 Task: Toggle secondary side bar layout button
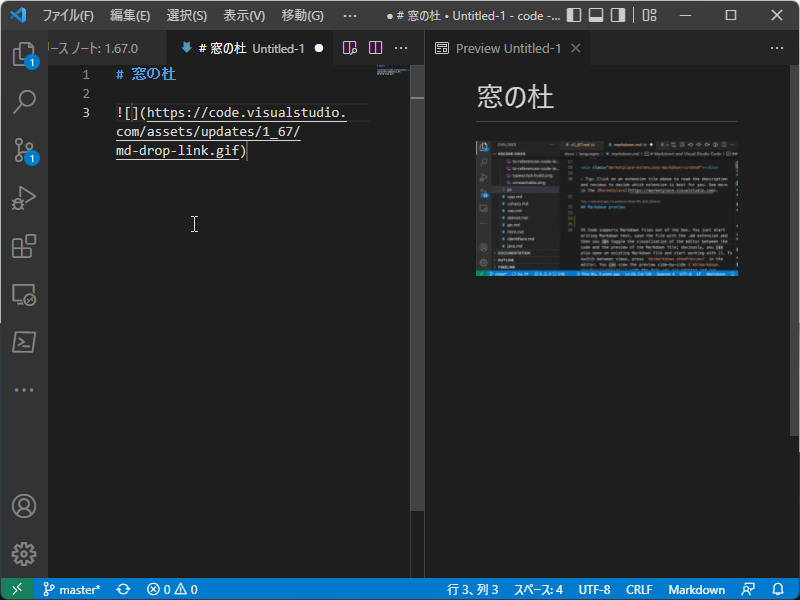click(618, 15)
